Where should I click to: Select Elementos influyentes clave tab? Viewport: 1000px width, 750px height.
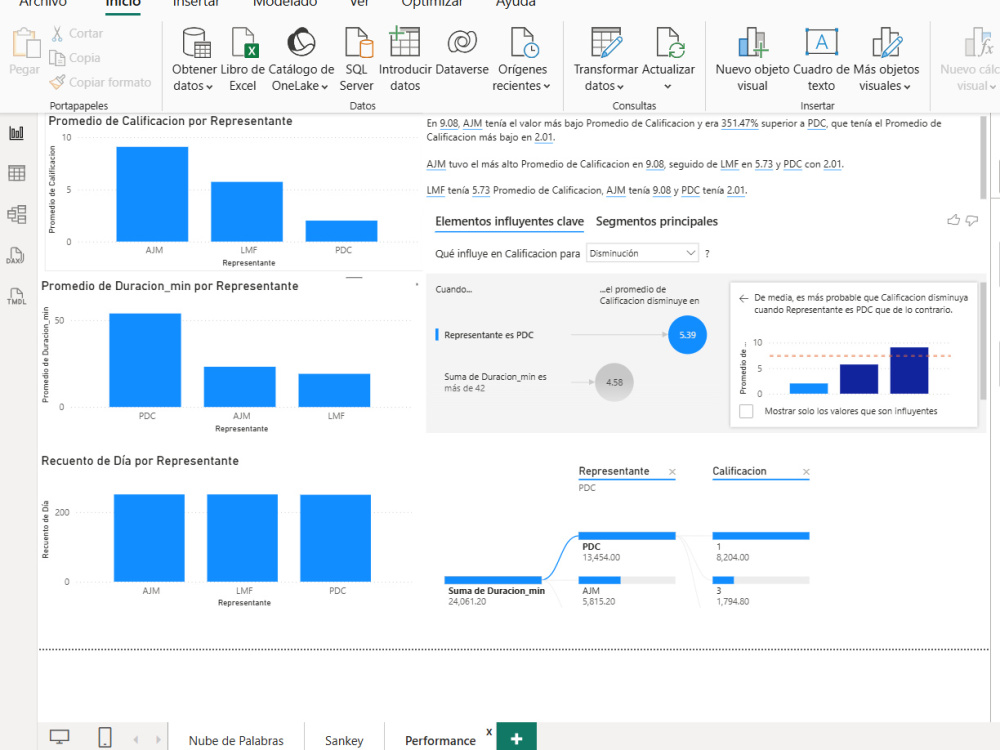click(x=509, y=221)
